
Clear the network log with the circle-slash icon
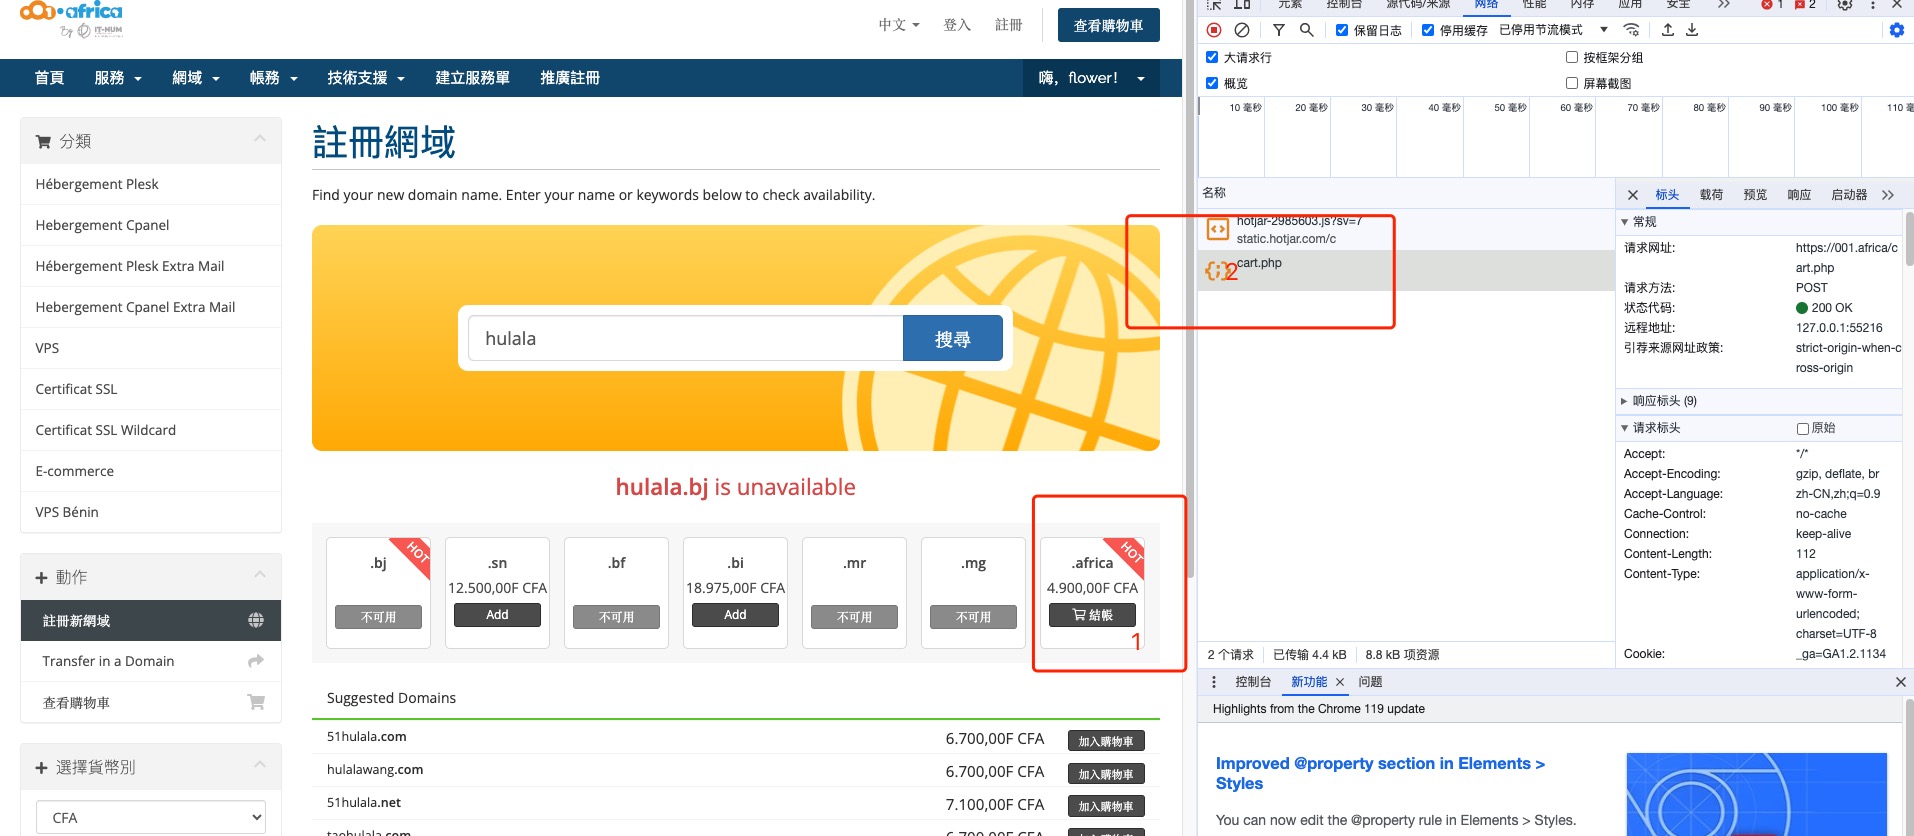tap(1242, 30)
